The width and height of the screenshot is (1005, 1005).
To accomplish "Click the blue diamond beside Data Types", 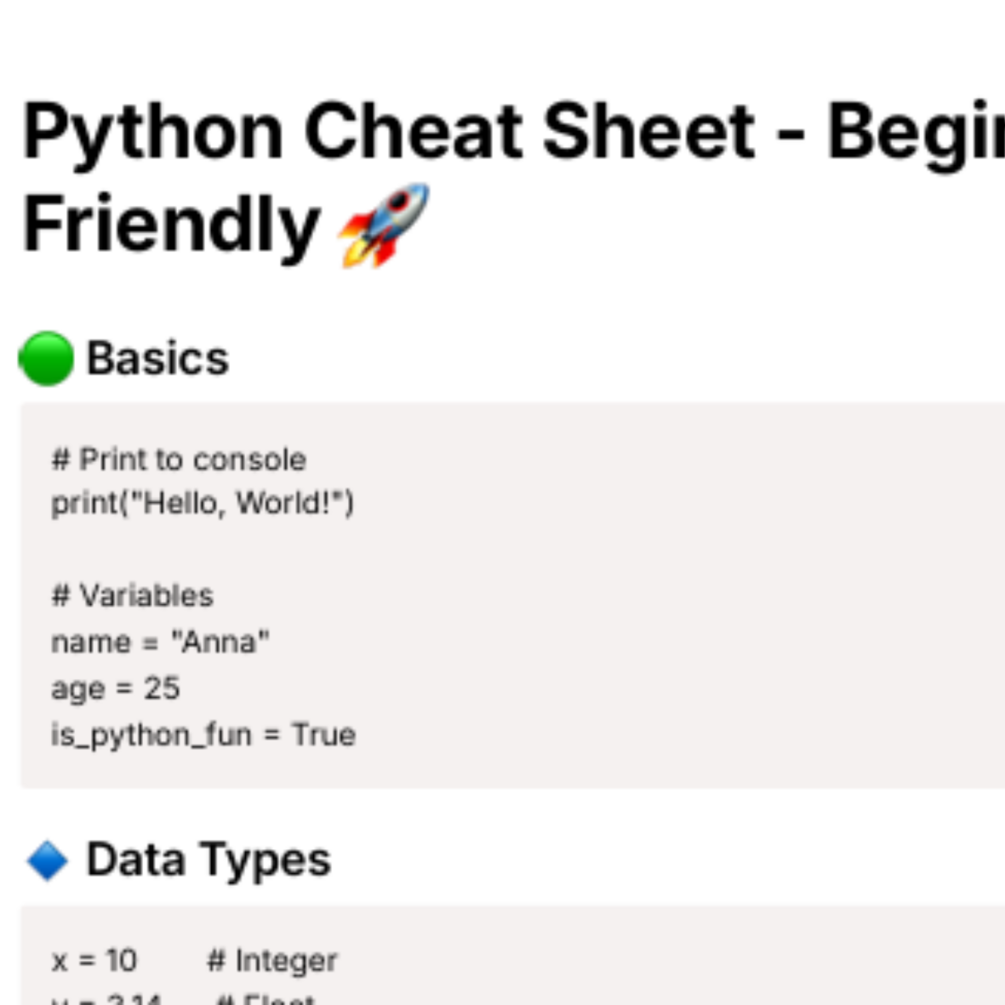I will click(x=47, y=860).
